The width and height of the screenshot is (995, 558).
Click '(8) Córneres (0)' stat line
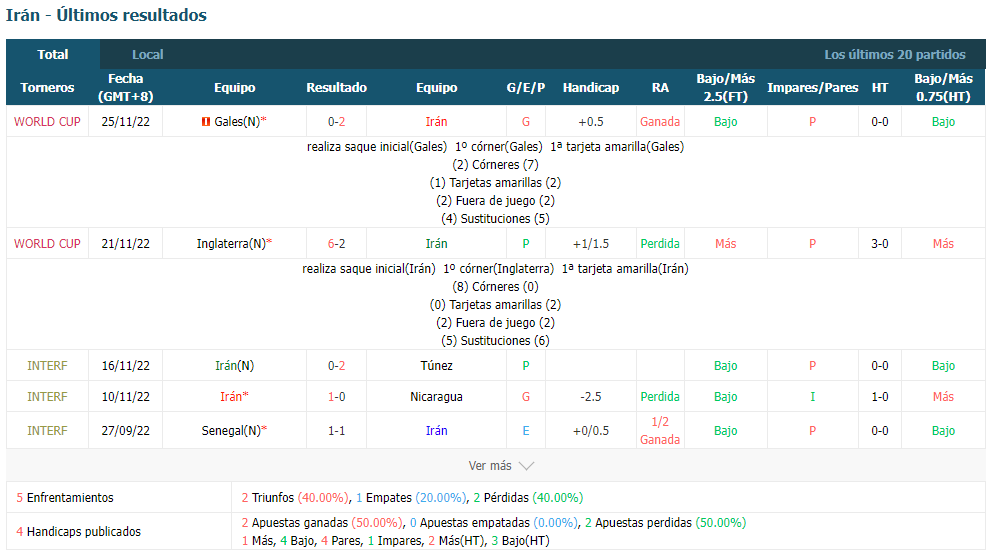point(496,286)
